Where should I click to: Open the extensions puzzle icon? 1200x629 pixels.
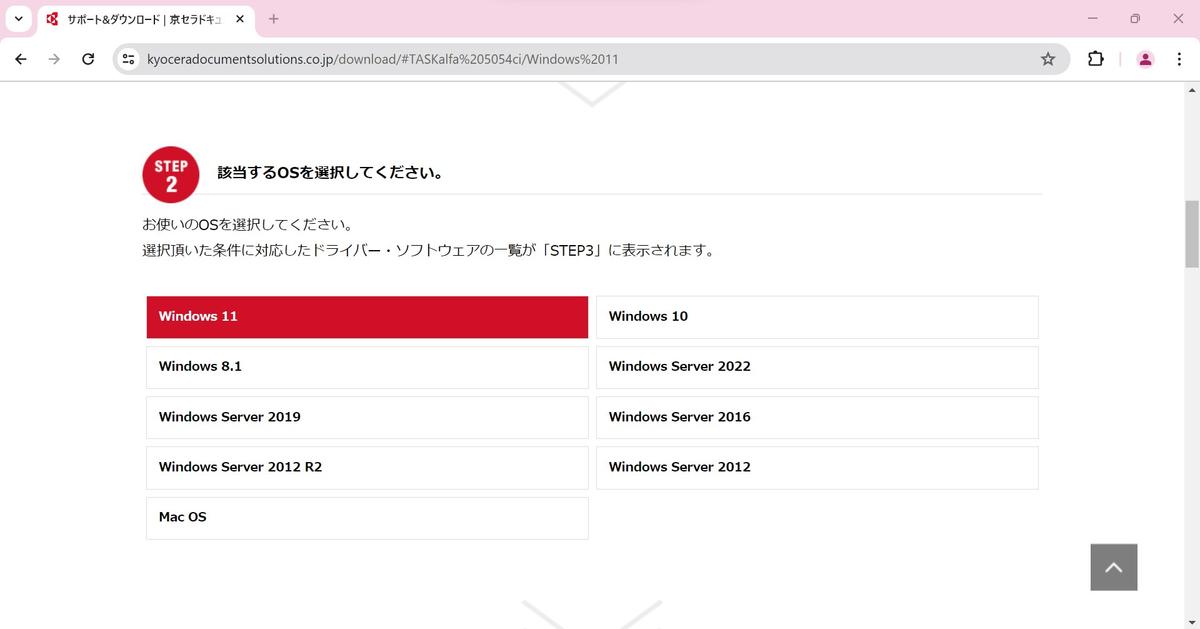(x=1096, y=59)
